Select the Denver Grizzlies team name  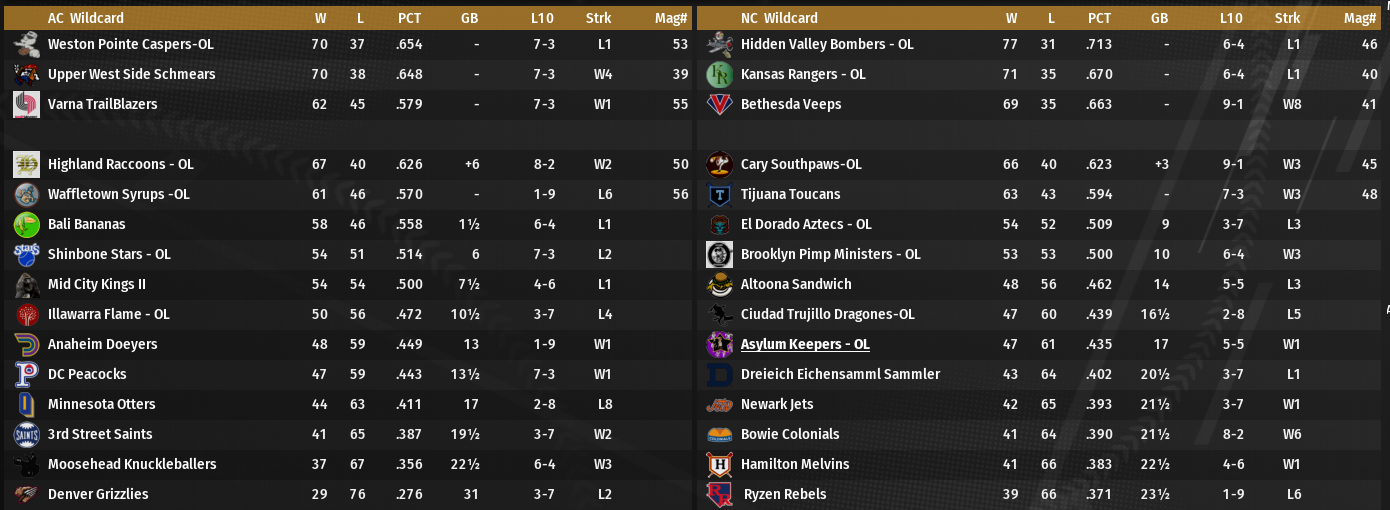click(98, 494)
